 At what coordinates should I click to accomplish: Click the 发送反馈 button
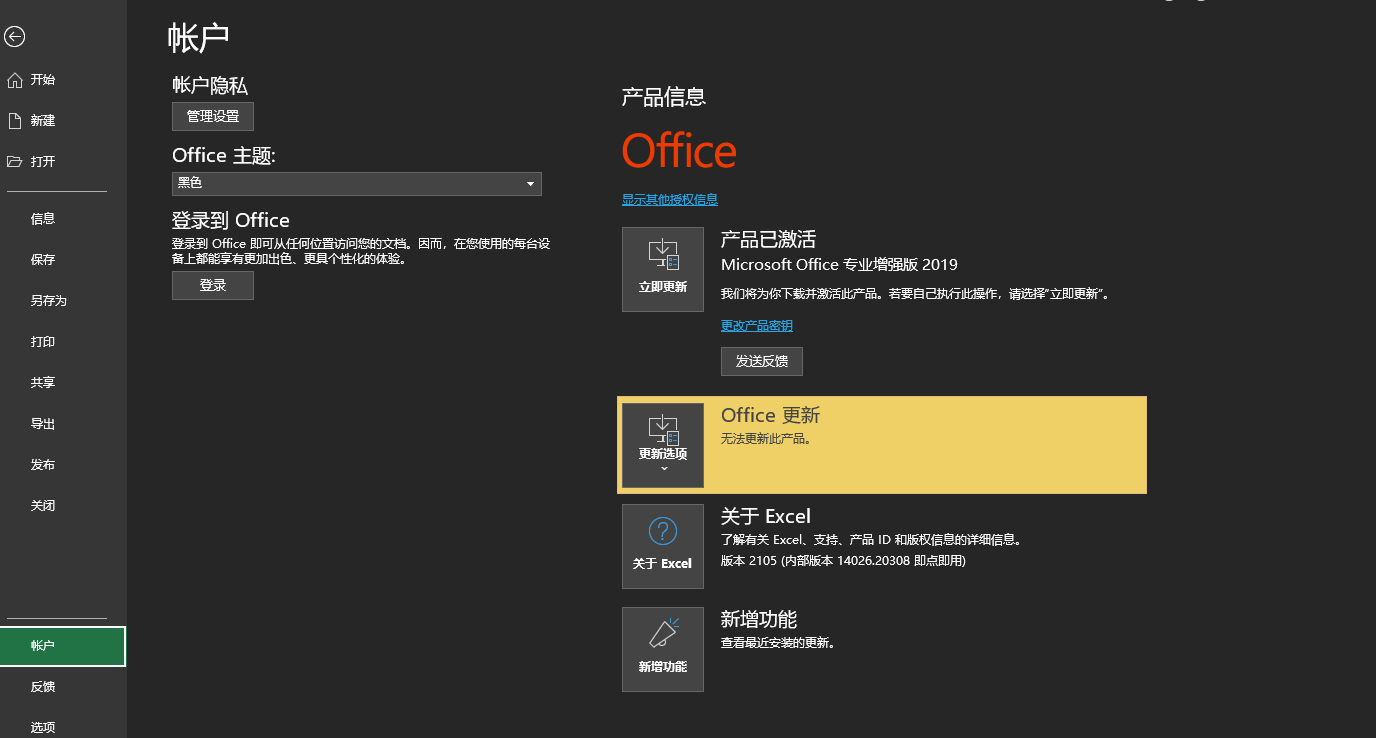tap(762, 361)
